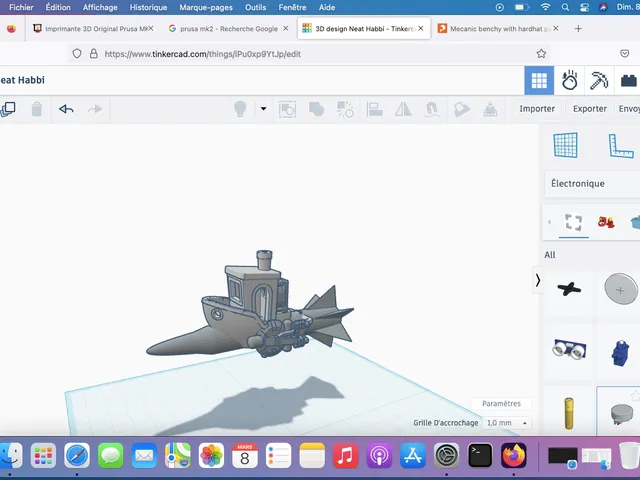Select the Ruler tool
The width and height of the screenshot is (640, 480).
[621, 146]
